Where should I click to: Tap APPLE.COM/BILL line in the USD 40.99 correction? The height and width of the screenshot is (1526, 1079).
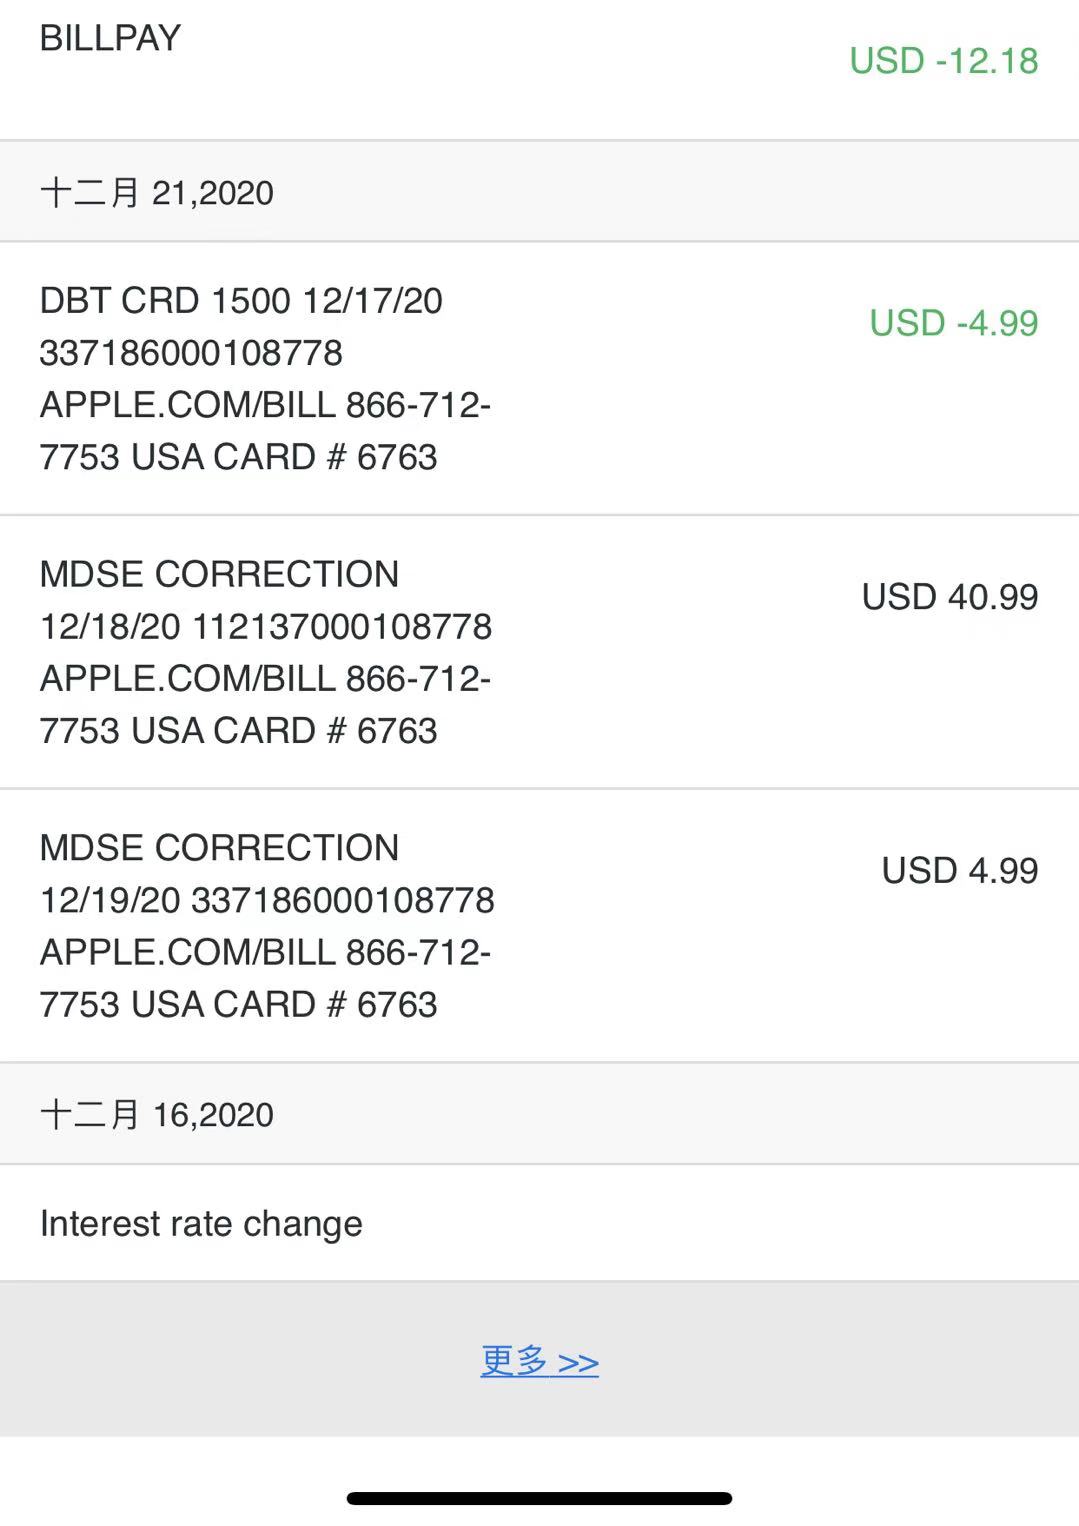[x=188, y=679]
